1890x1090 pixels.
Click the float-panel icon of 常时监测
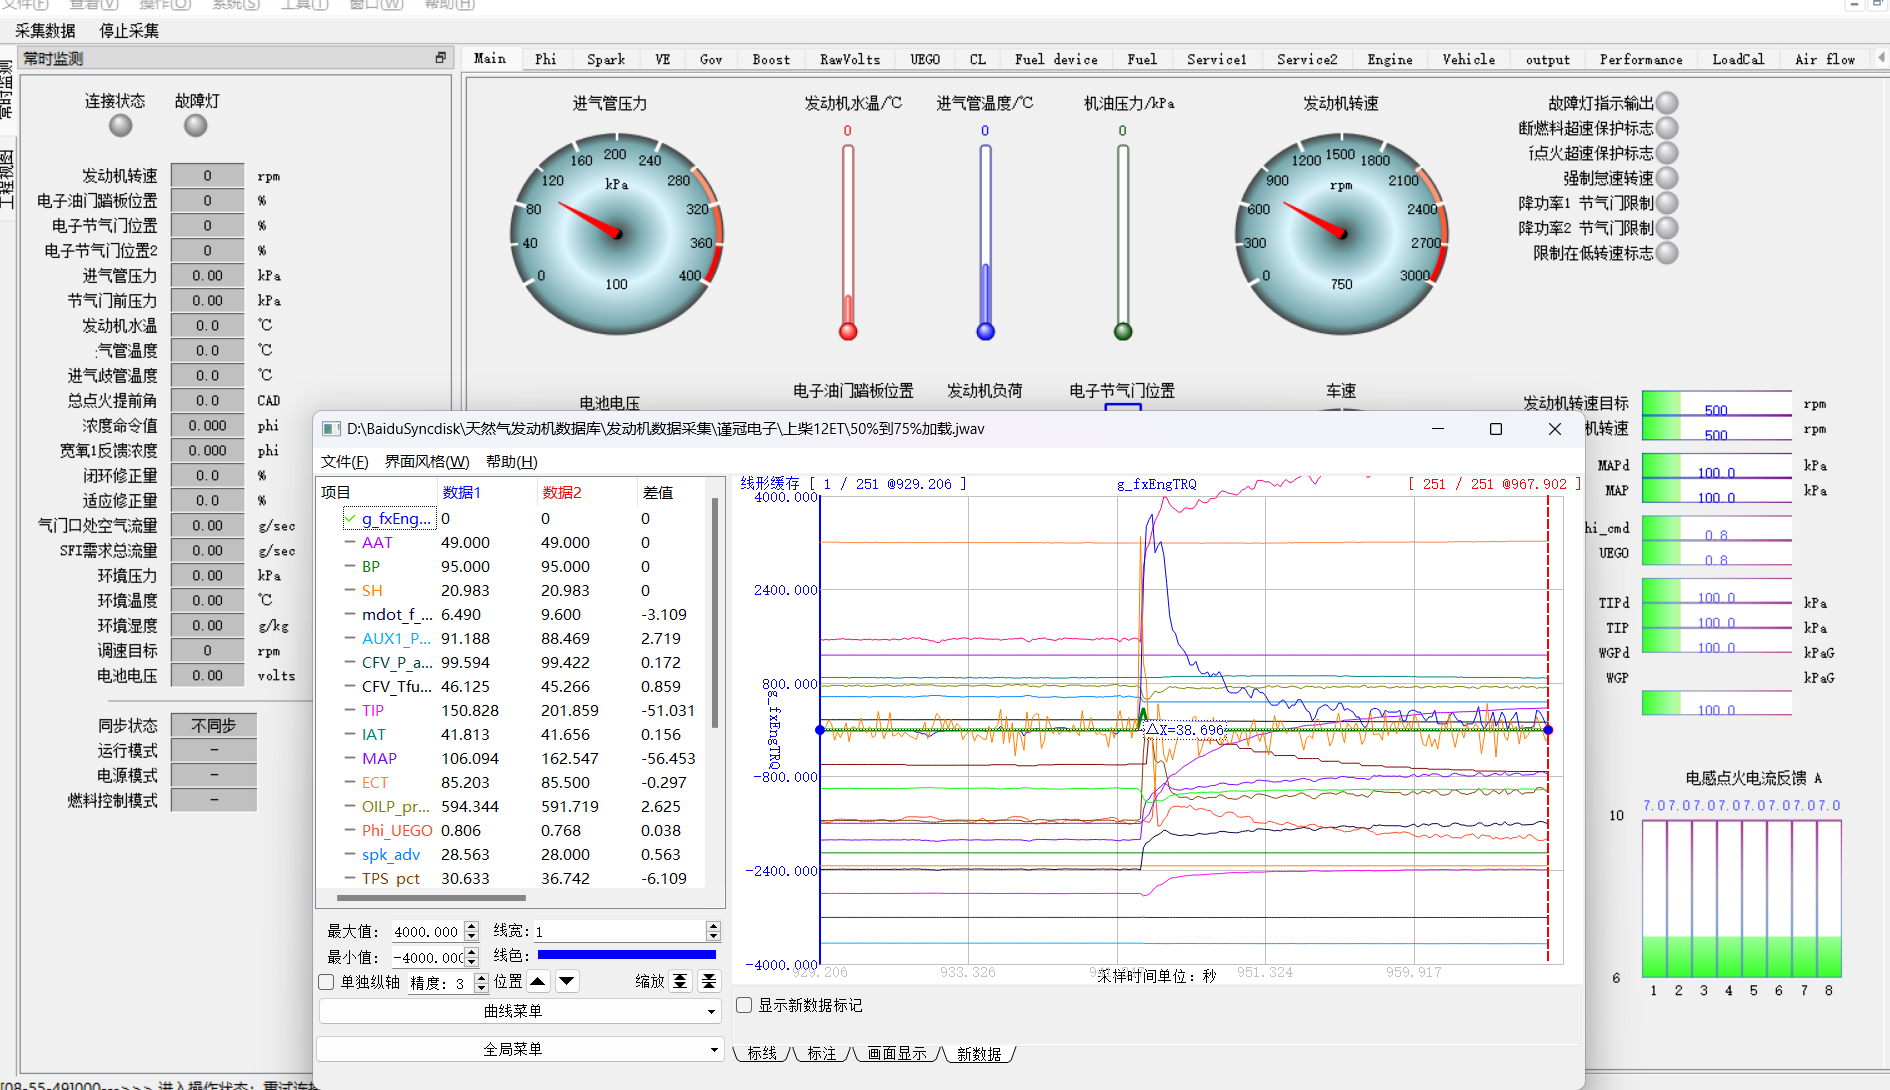440,58
